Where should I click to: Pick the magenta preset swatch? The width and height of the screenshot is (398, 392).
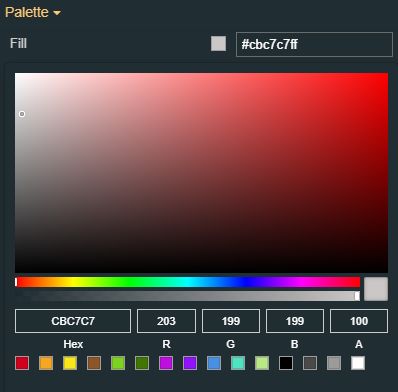click(x=166, y=363)
